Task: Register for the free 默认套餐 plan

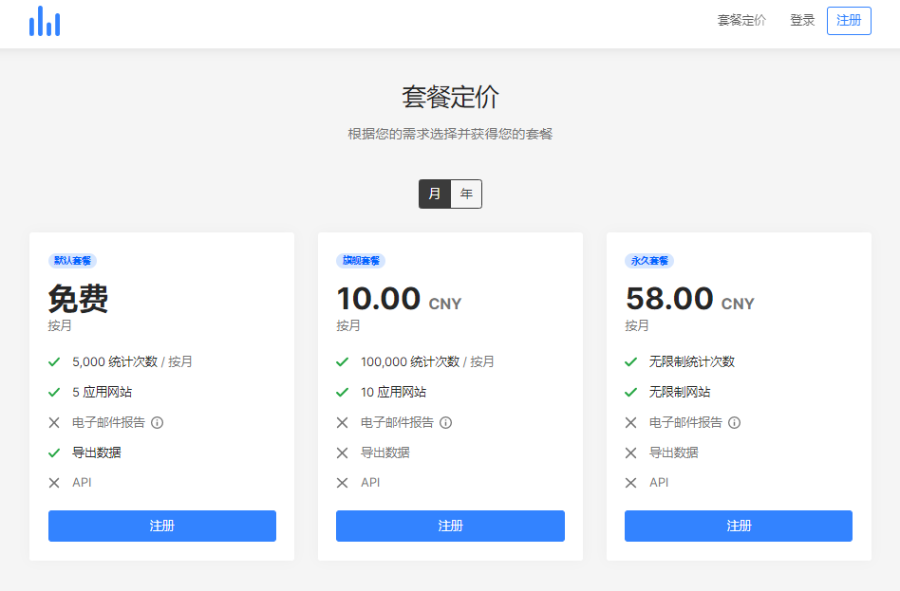Action: coord(162,526)
